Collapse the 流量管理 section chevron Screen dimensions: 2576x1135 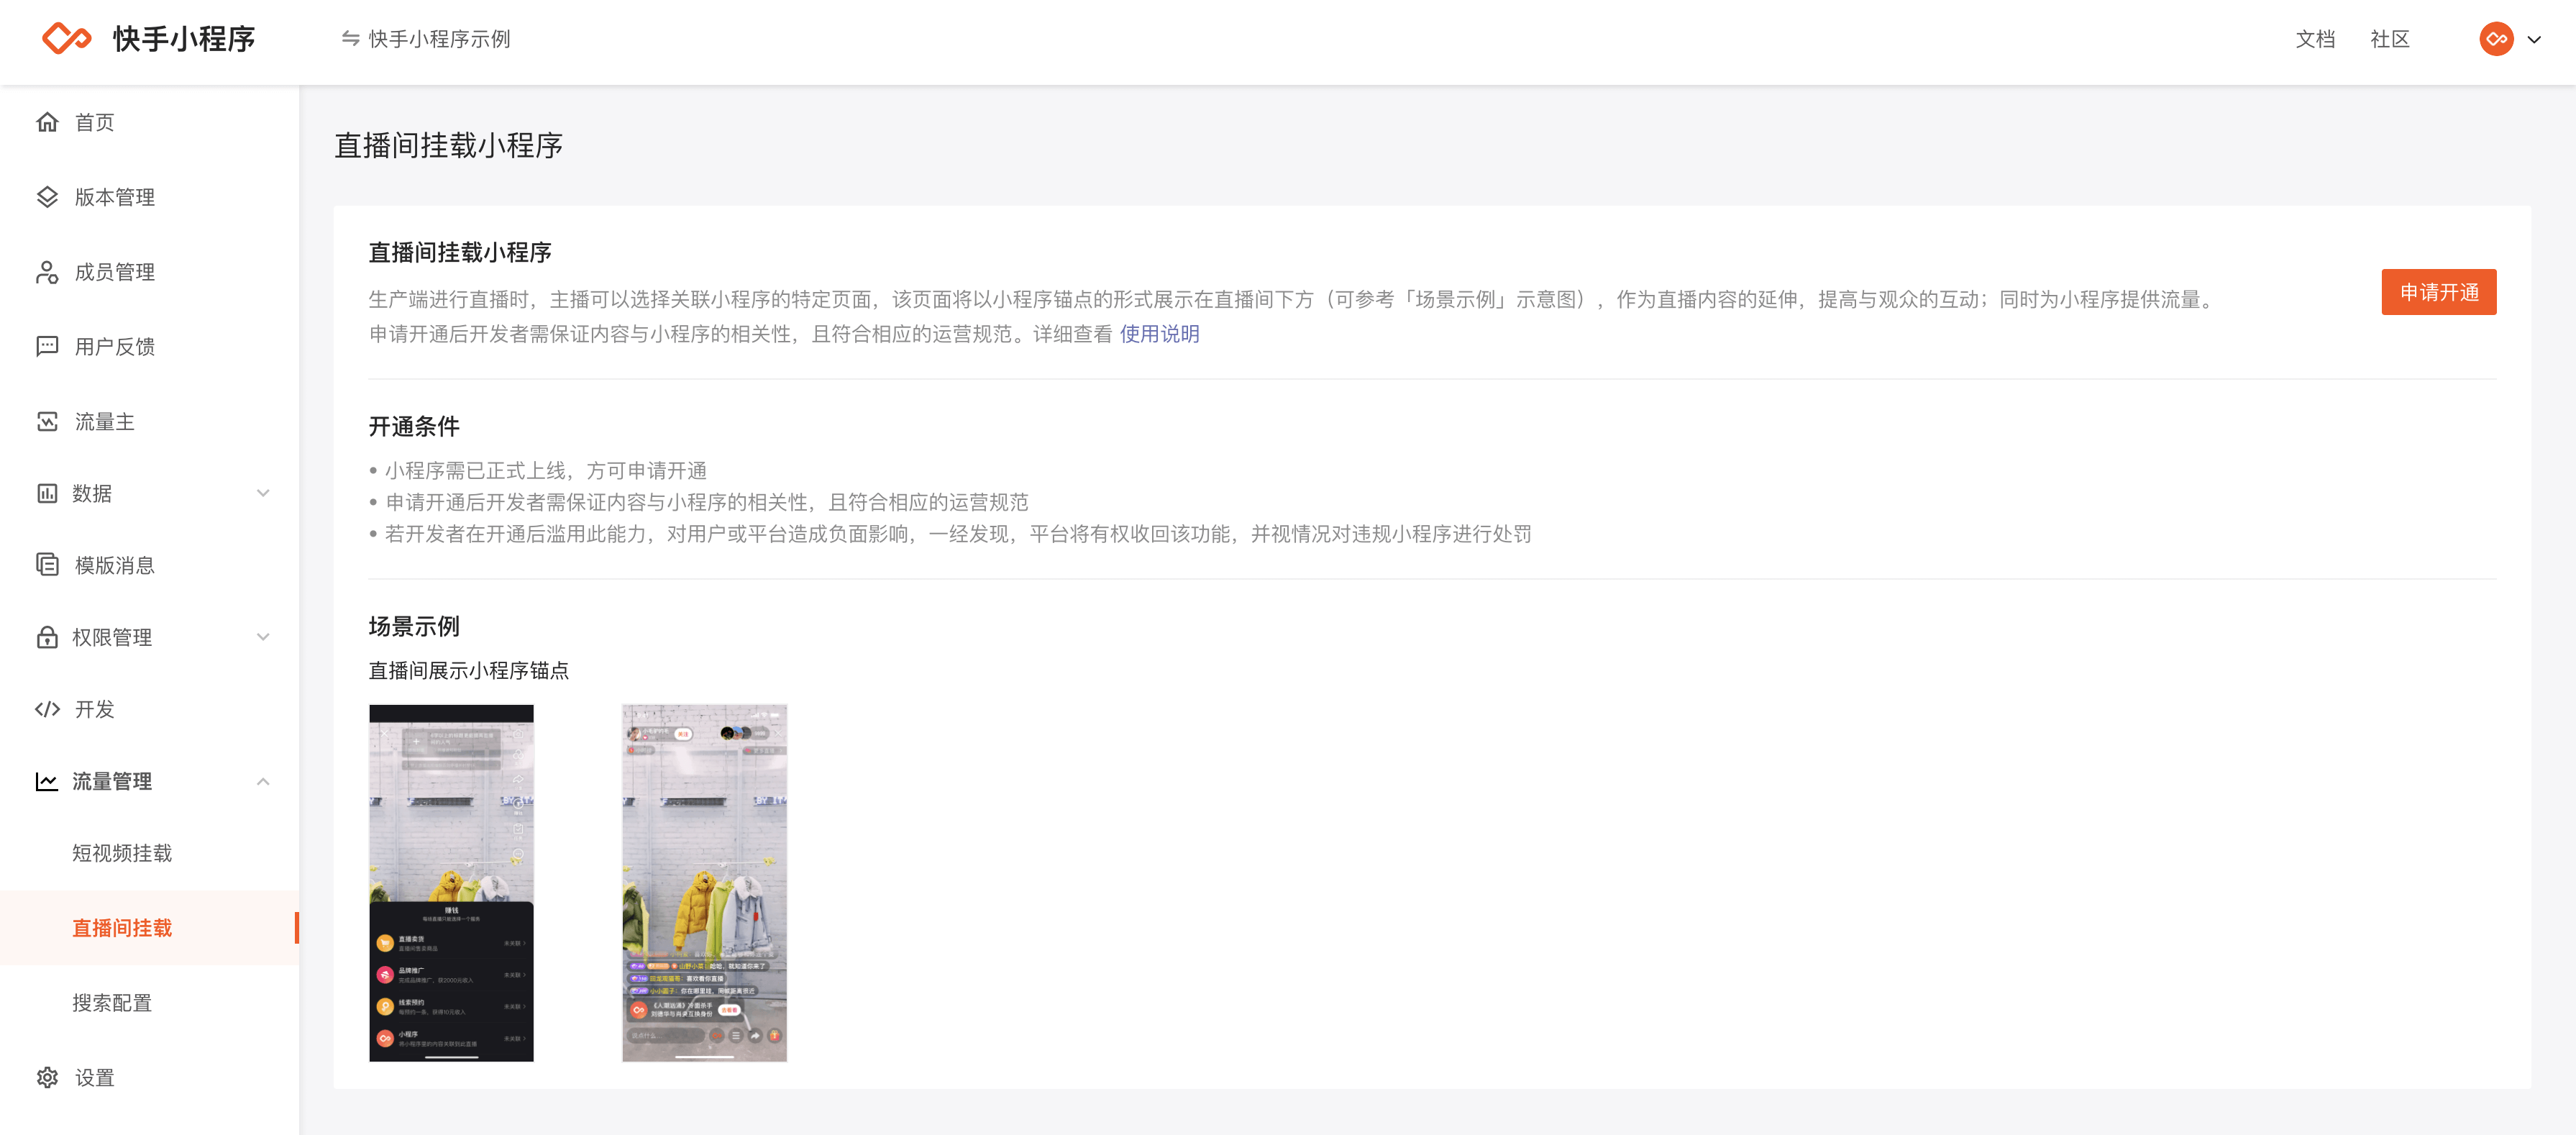tap(263, 781)
